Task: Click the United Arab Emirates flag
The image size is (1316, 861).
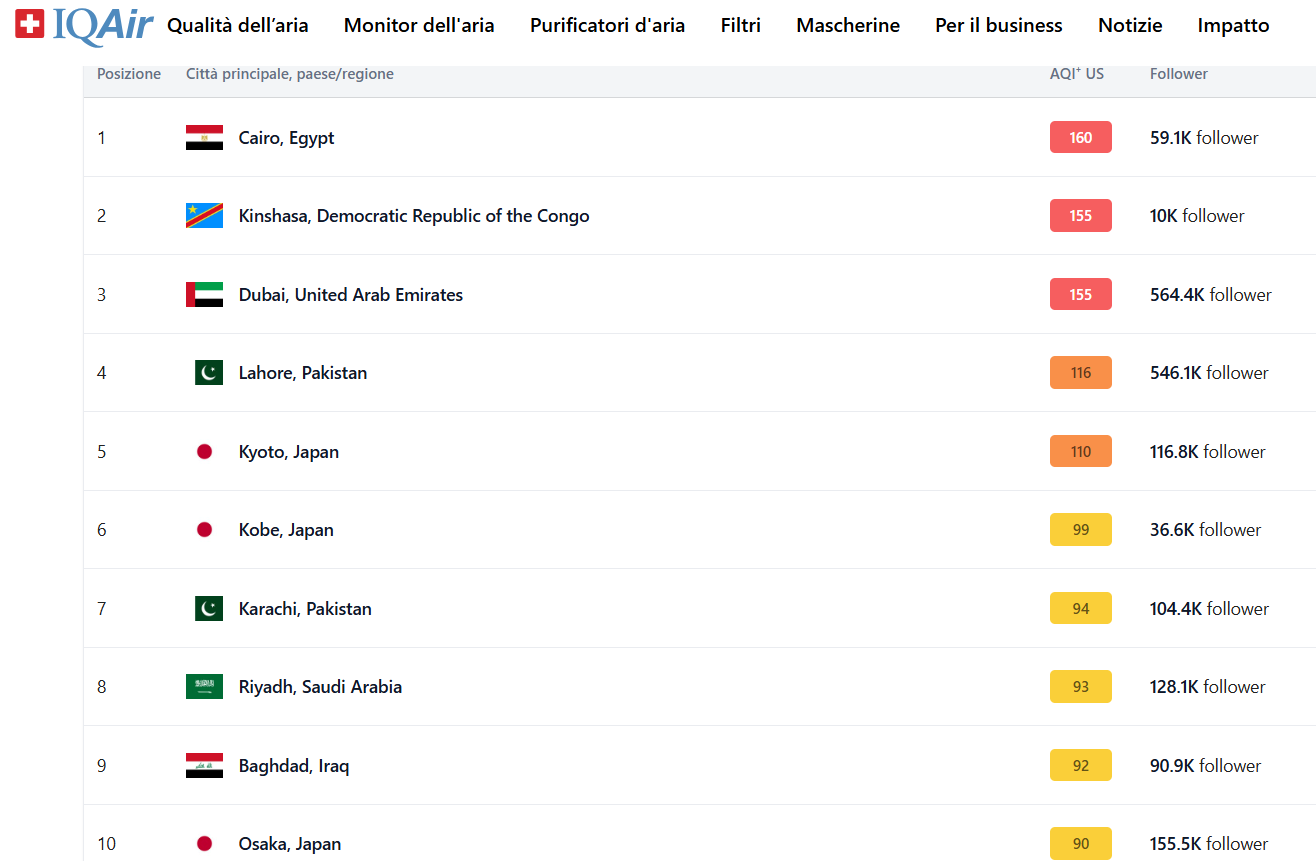Action: [204, 295]
